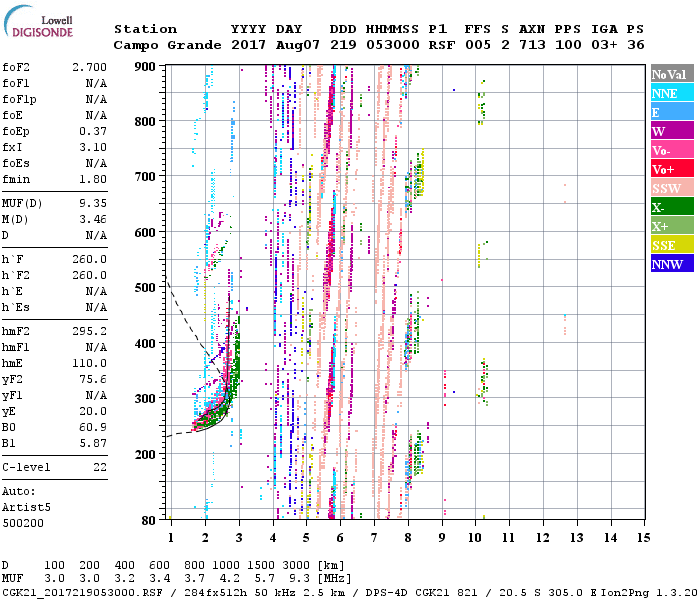
Task: Click the hmF2 parameter row
Action: click(x=55, y=329)
